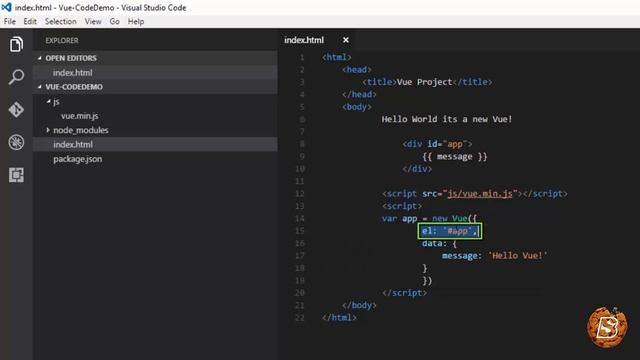Expand the node_modules folder arrow
This screenshot has width=640, height=360.
click(48, 130)
